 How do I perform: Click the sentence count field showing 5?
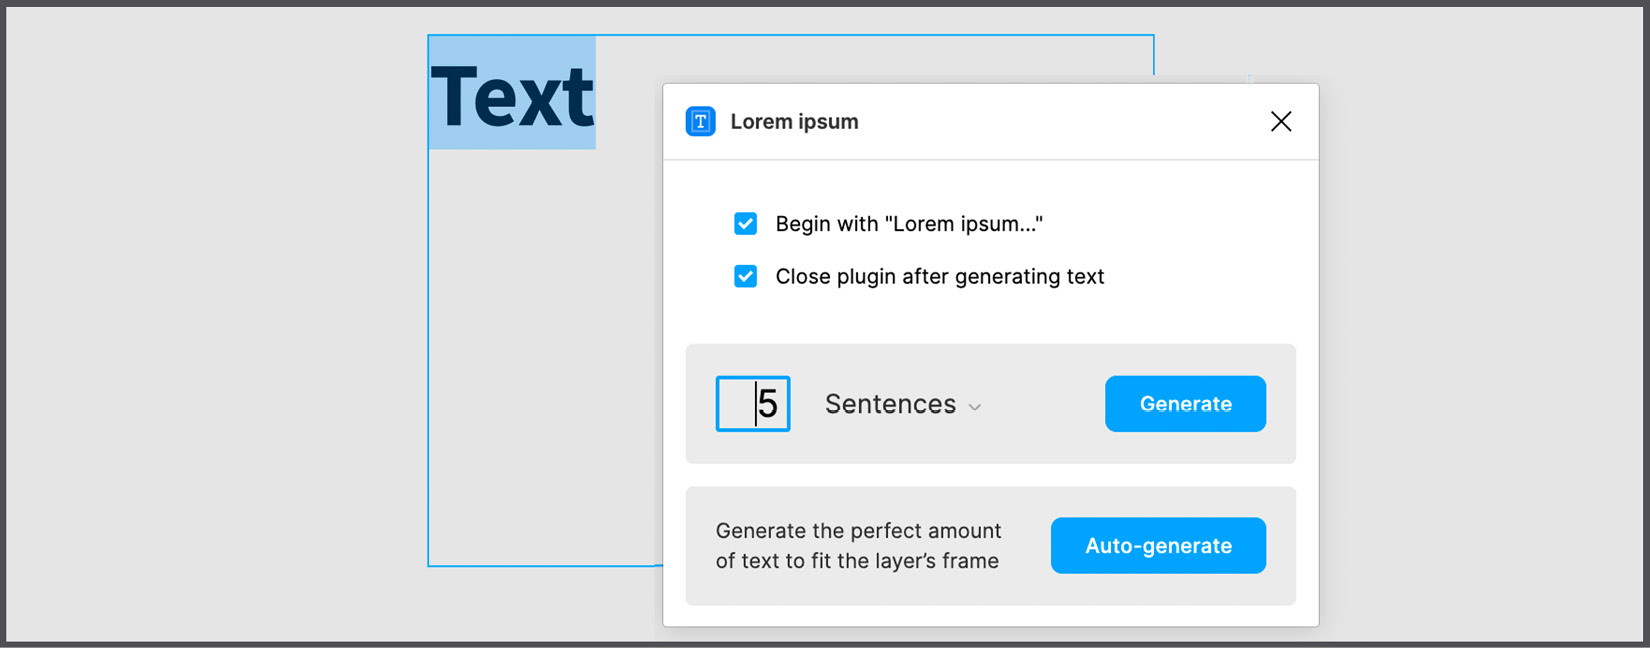click(x=753, y=404)
